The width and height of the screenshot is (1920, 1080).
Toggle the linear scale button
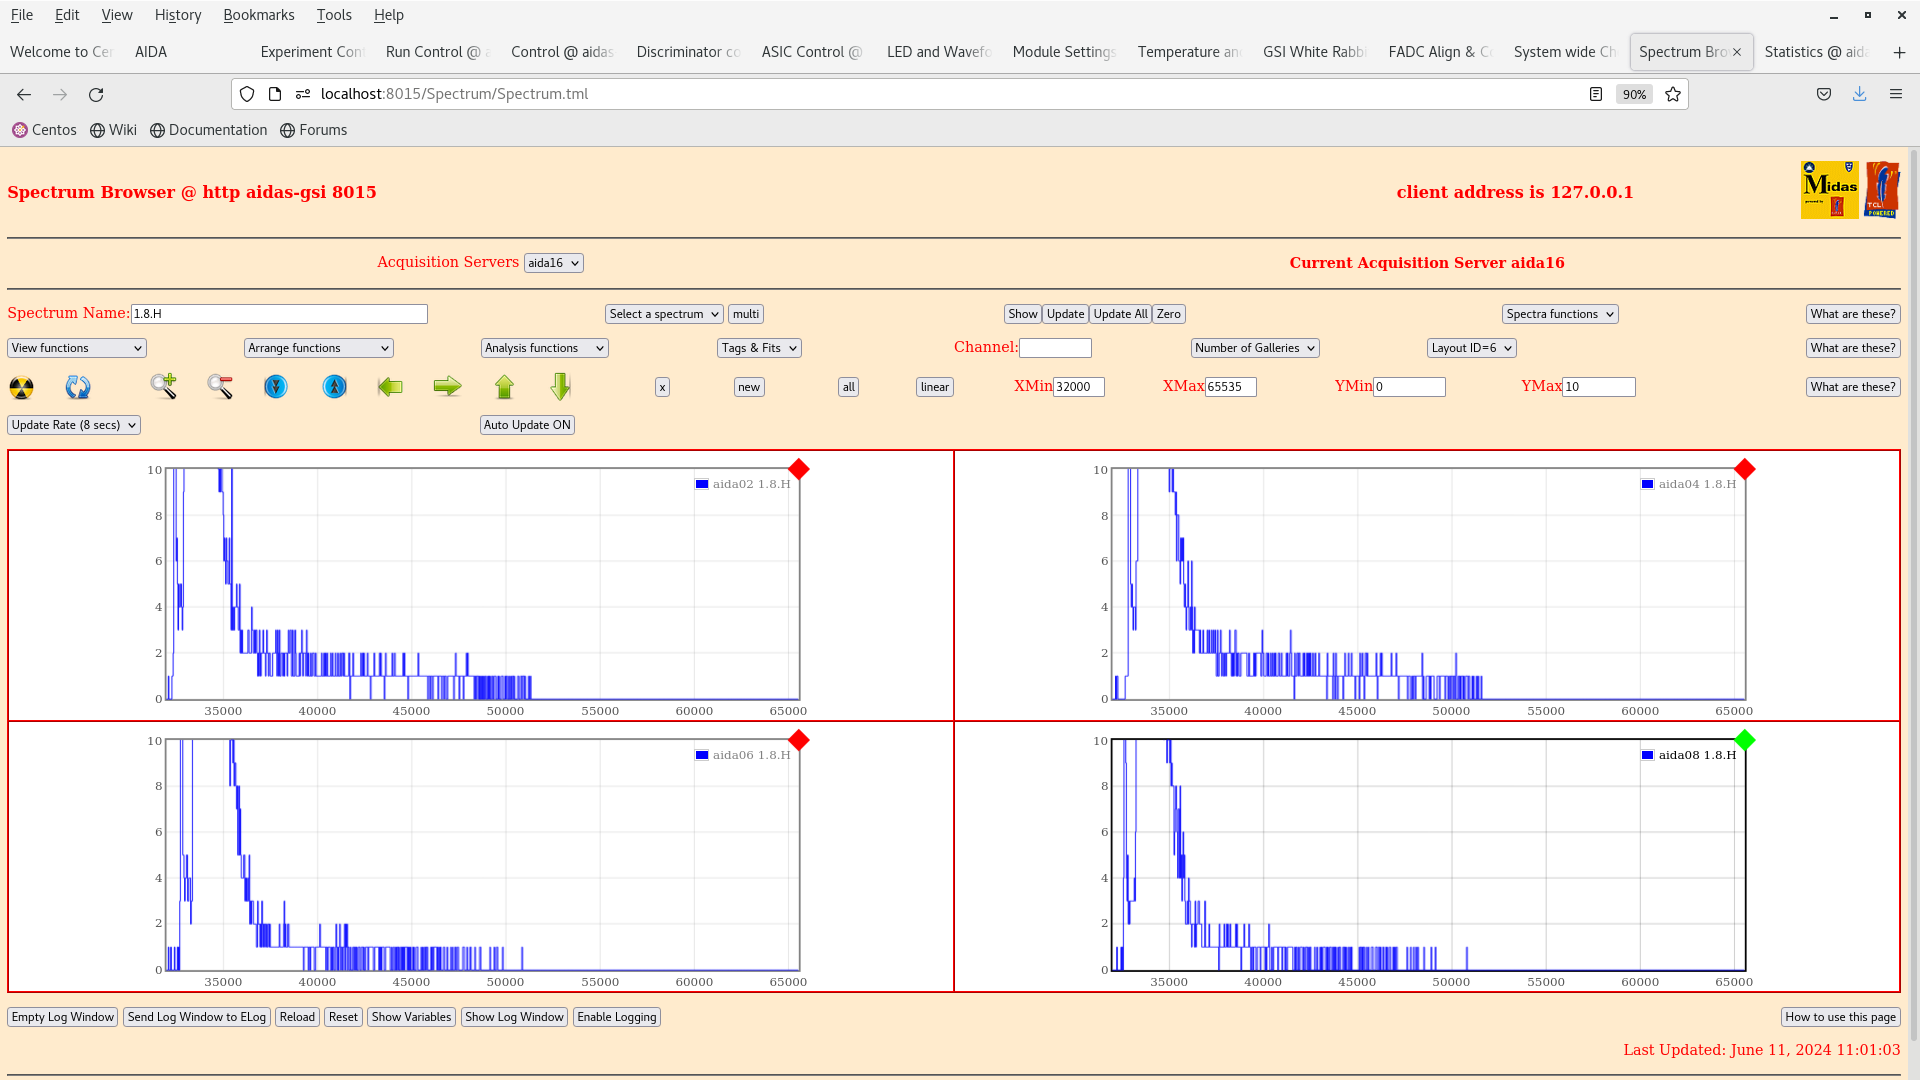click(934, 387)
